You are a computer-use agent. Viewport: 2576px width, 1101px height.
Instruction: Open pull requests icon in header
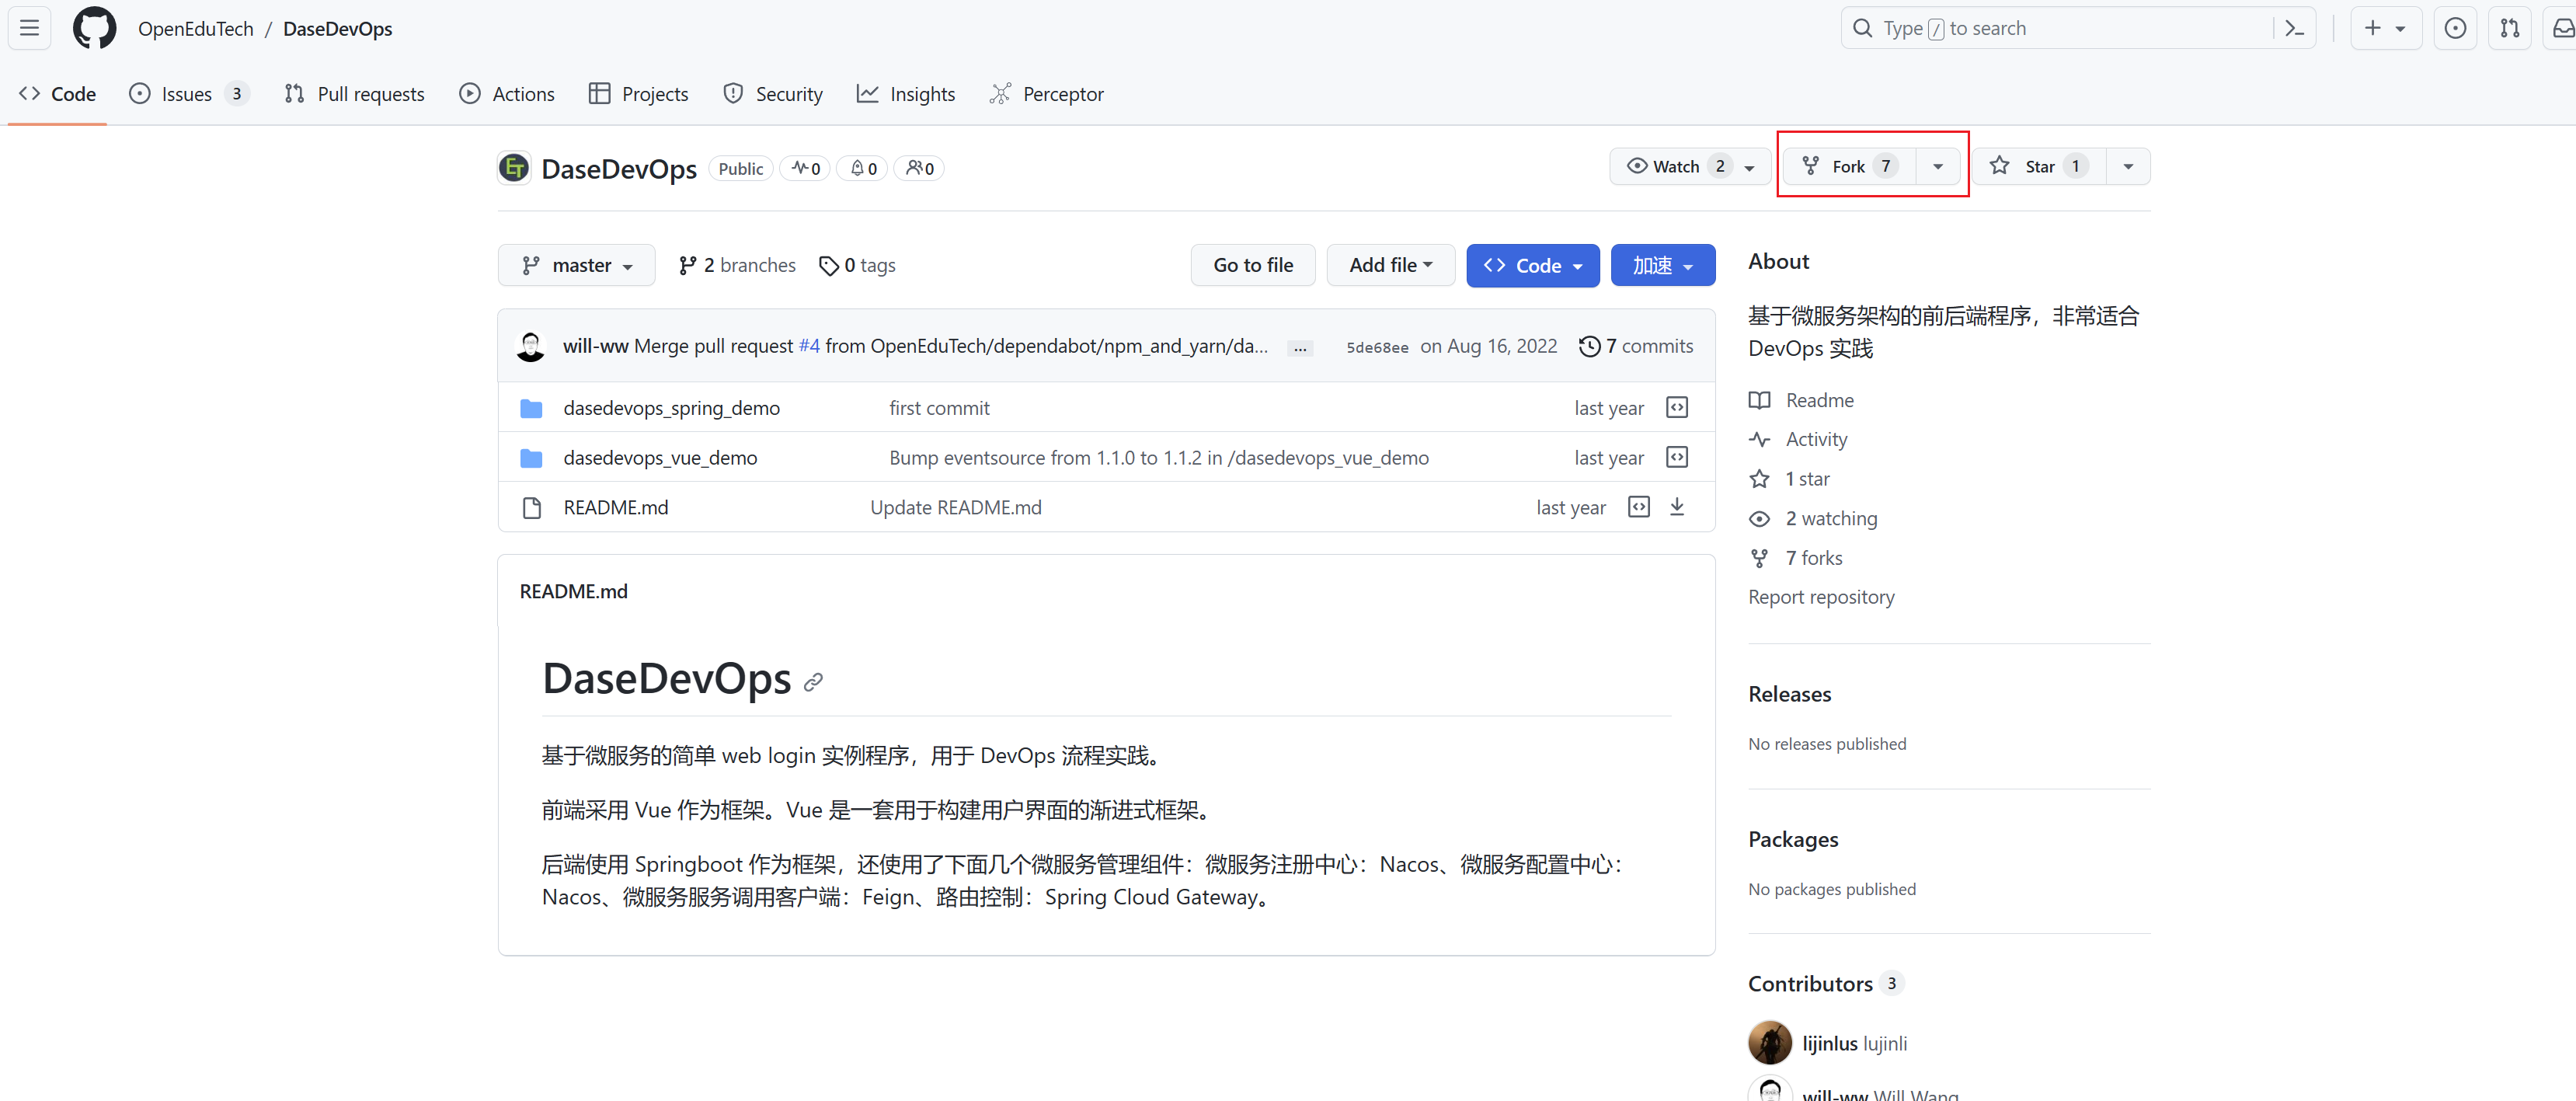click(2509, 28)
